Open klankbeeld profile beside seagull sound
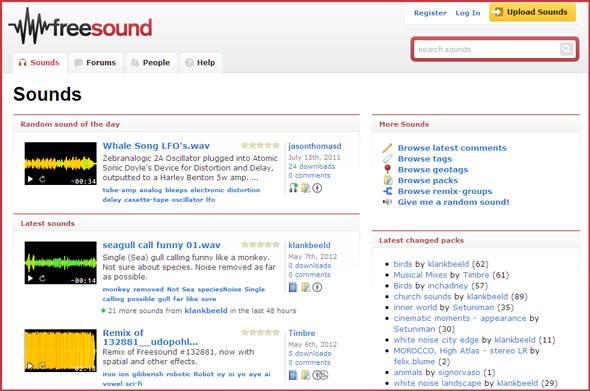Image resolution: width=590 pixels, height=391 pixels. click(x=309, y=245)
